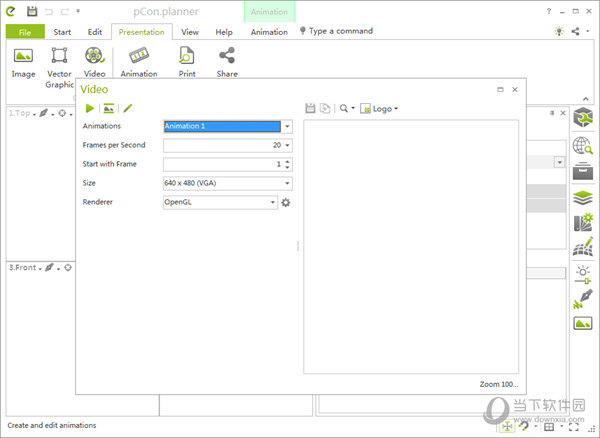This screenshot has height=438, width=600.
Task: Open the Layers icon in right sidebar
Action: (583, 198)
